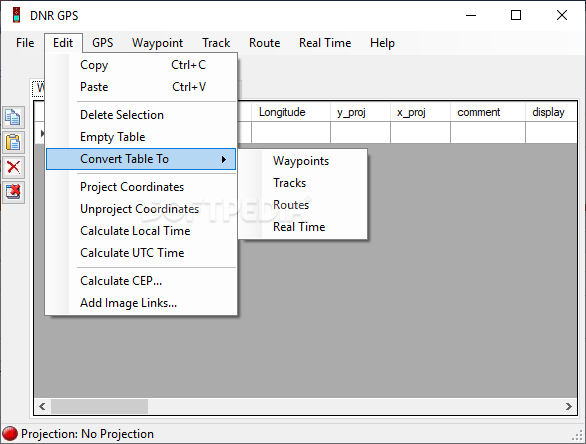Image resolution: width=586 pixels, height=444 pixels.
Task: Click the x_proj column header
Action: [x=420, y=112]
